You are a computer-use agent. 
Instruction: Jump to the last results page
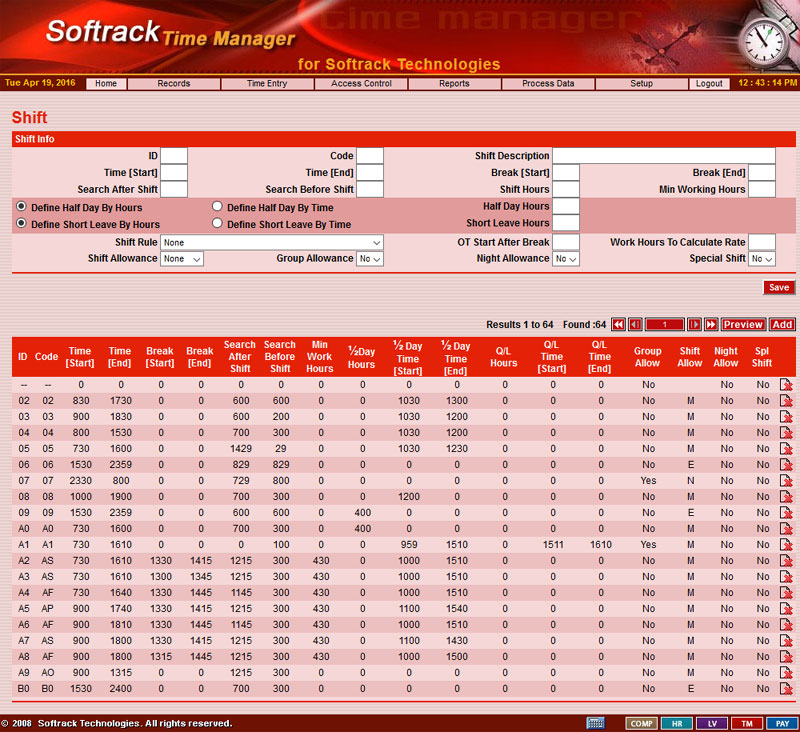pyautogui.click(x=711, y=325)
